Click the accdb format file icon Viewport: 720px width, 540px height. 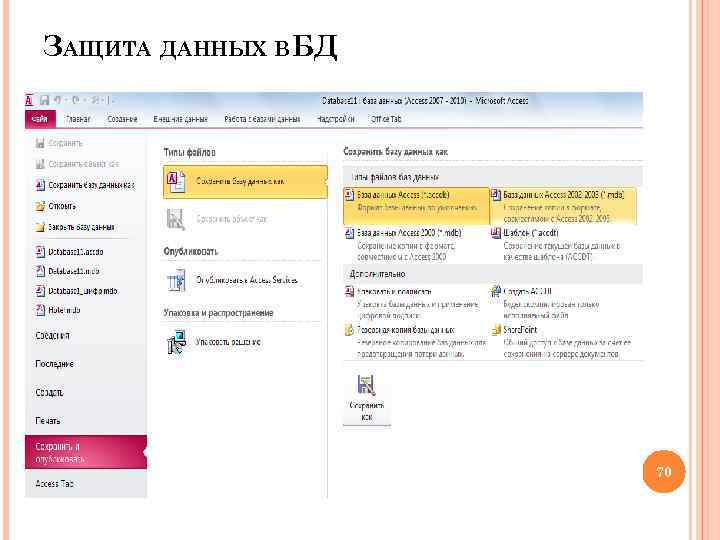349,195
